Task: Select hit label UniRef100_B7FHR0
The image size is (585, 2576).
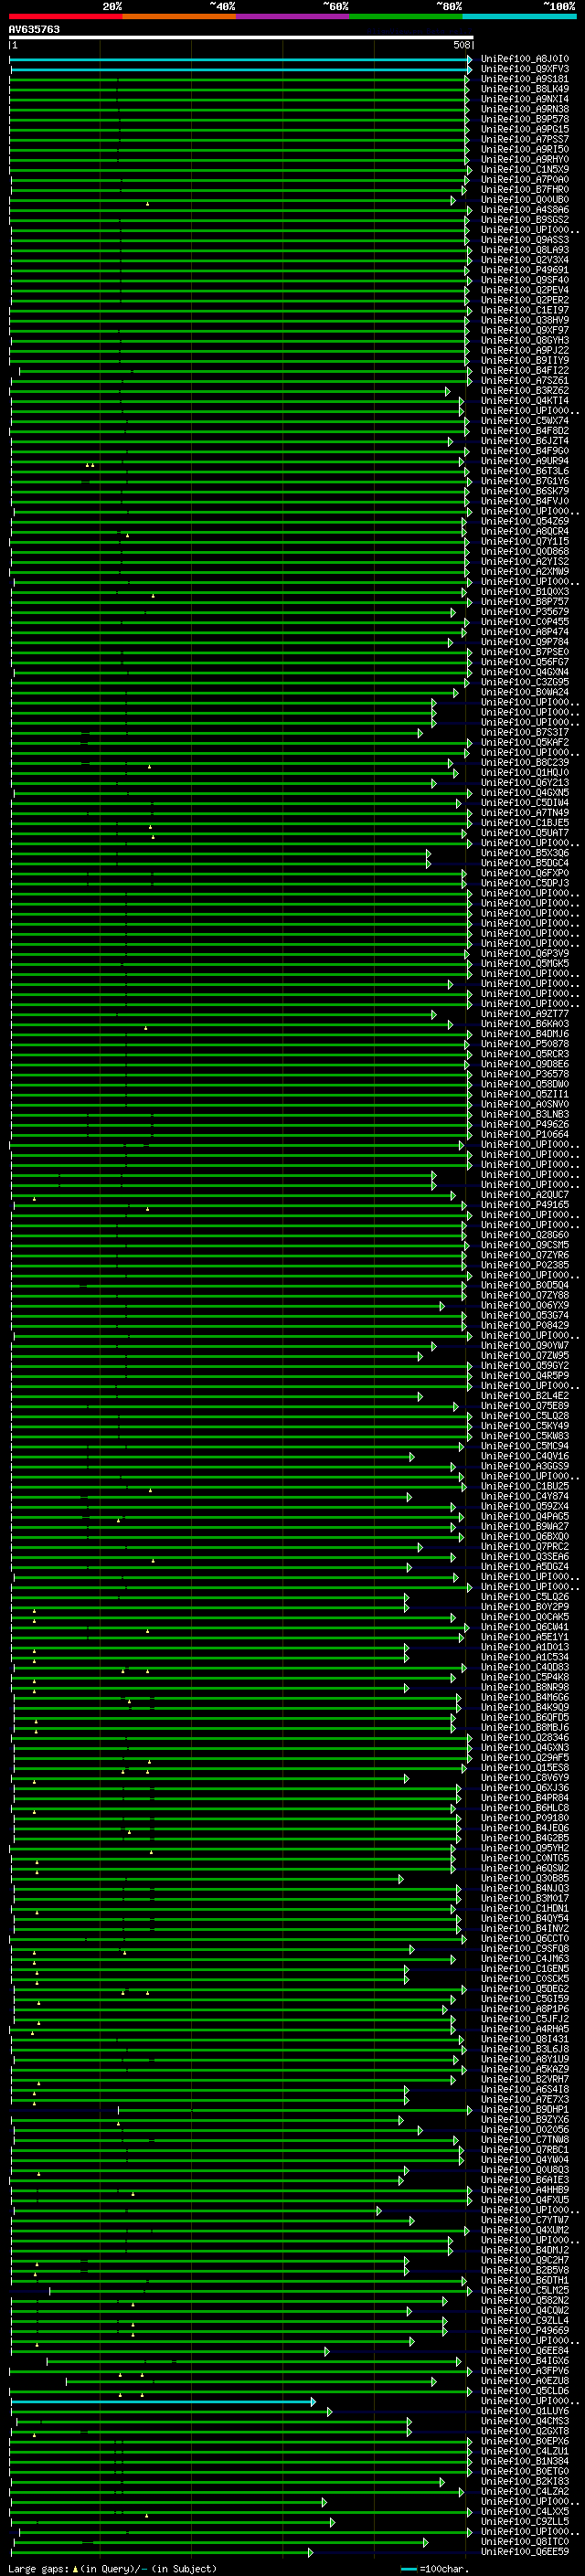Action: [525, 190]
